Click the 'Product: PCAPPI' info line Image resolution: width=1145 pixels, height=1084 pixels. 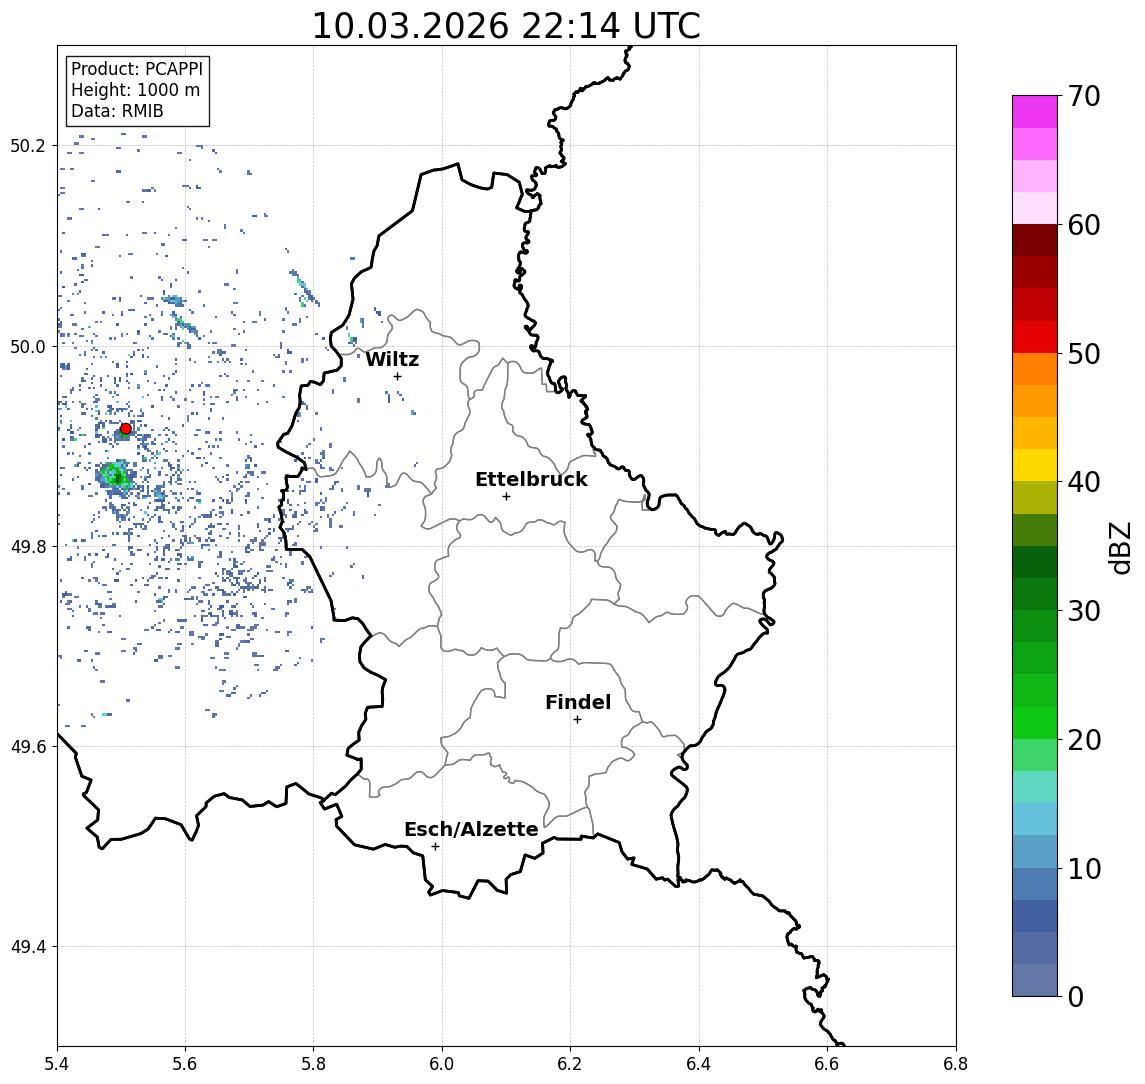click(137, 69)
